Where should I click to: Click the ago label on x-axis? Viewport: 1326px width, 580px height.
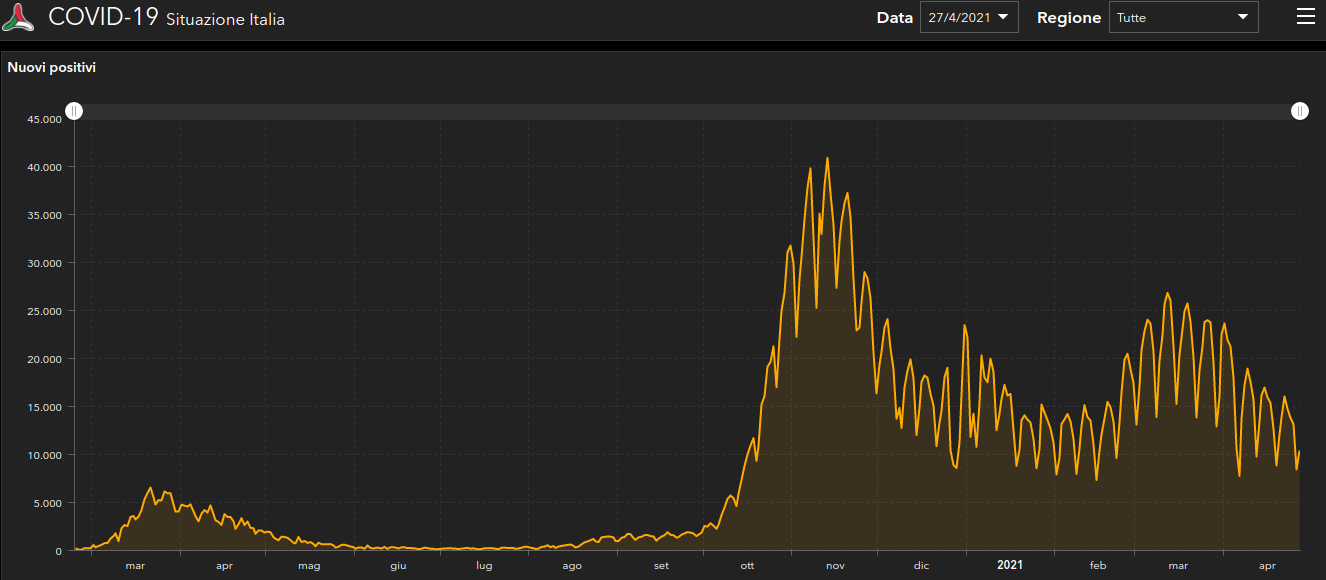(x=572, y=566)
